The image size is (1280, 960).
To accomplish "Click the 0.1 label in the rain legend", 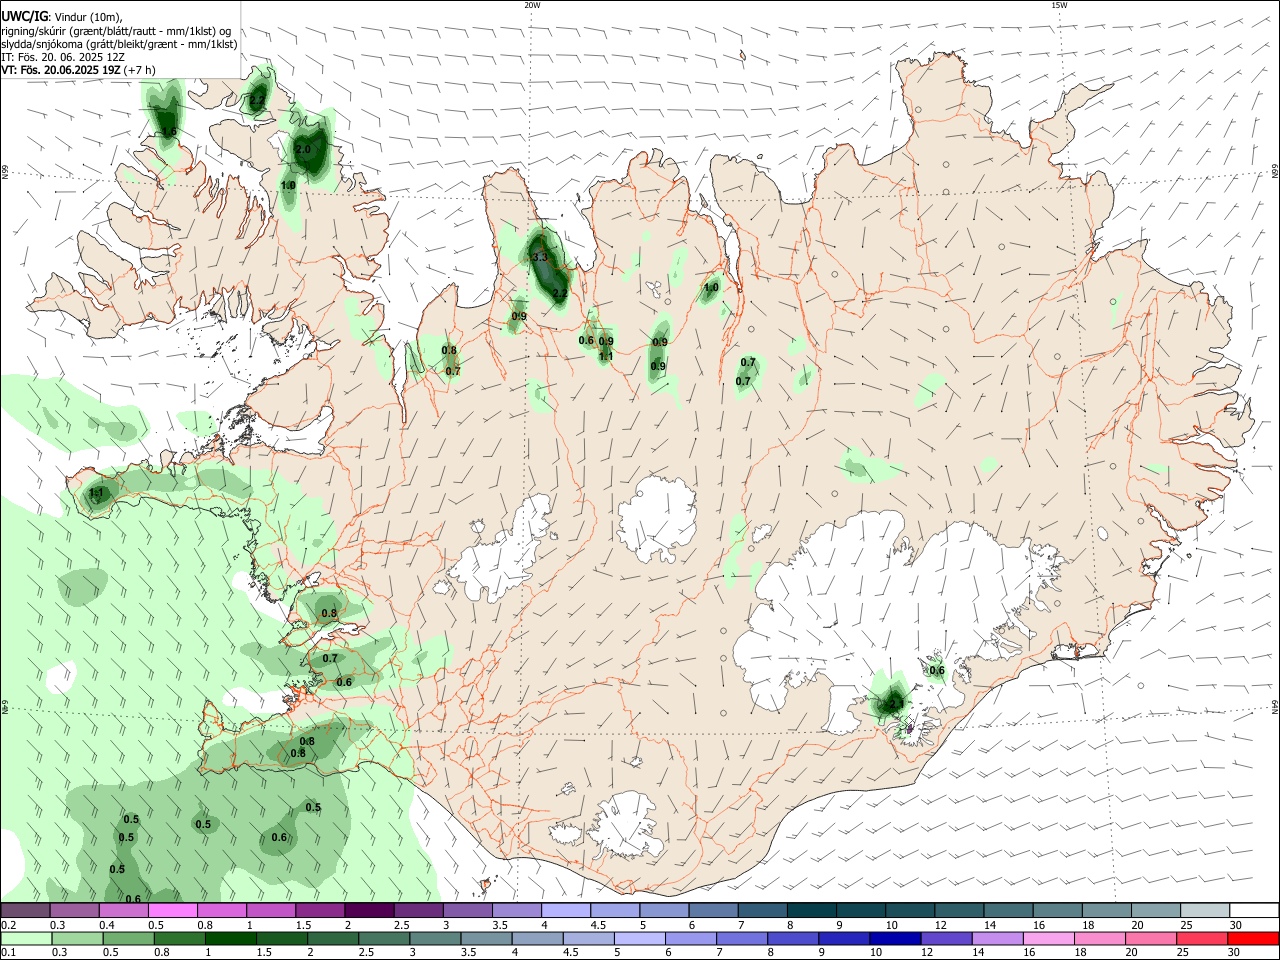I will click(x=8, y=953).
